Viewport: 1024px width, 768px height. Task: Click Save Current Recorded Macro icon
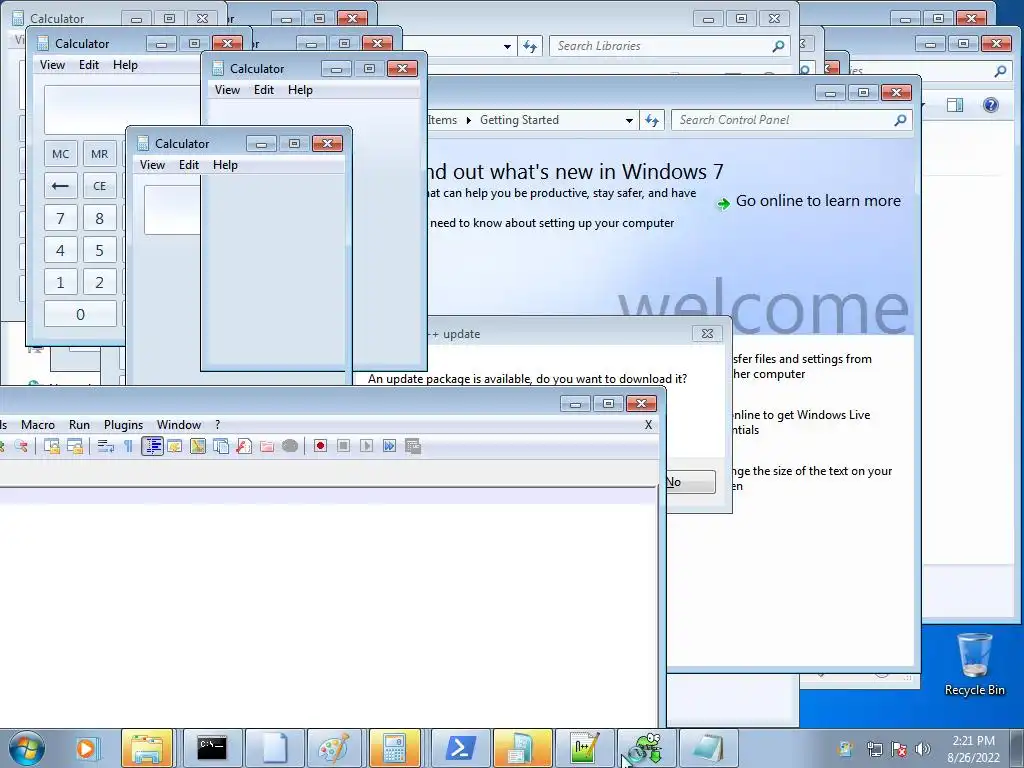[x=413, y=446]
